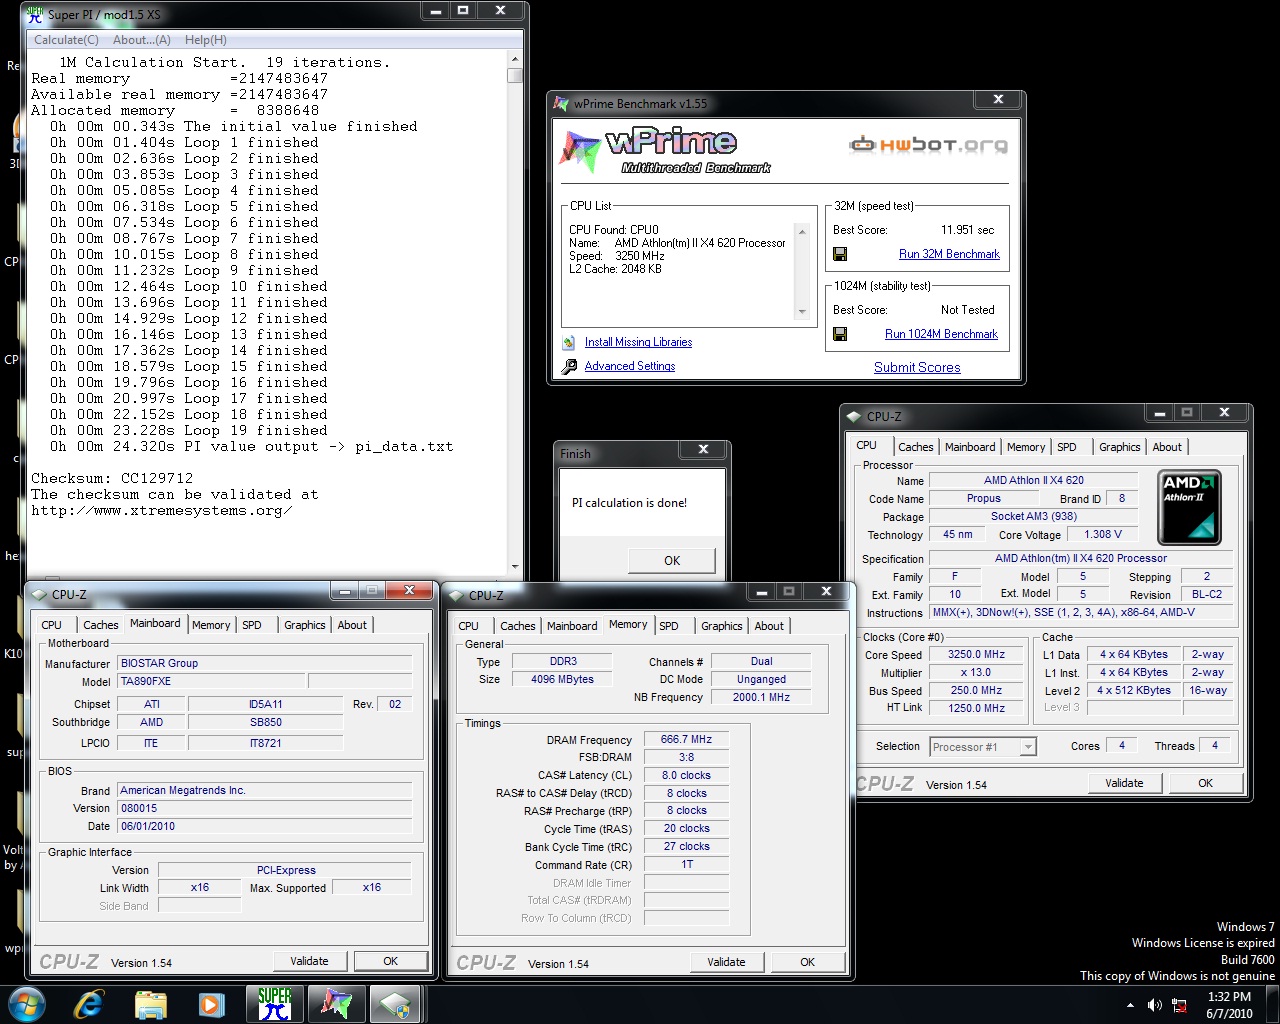Click the wPrime logo graphic
The image size is (1280, 1024).
(665, 150)
